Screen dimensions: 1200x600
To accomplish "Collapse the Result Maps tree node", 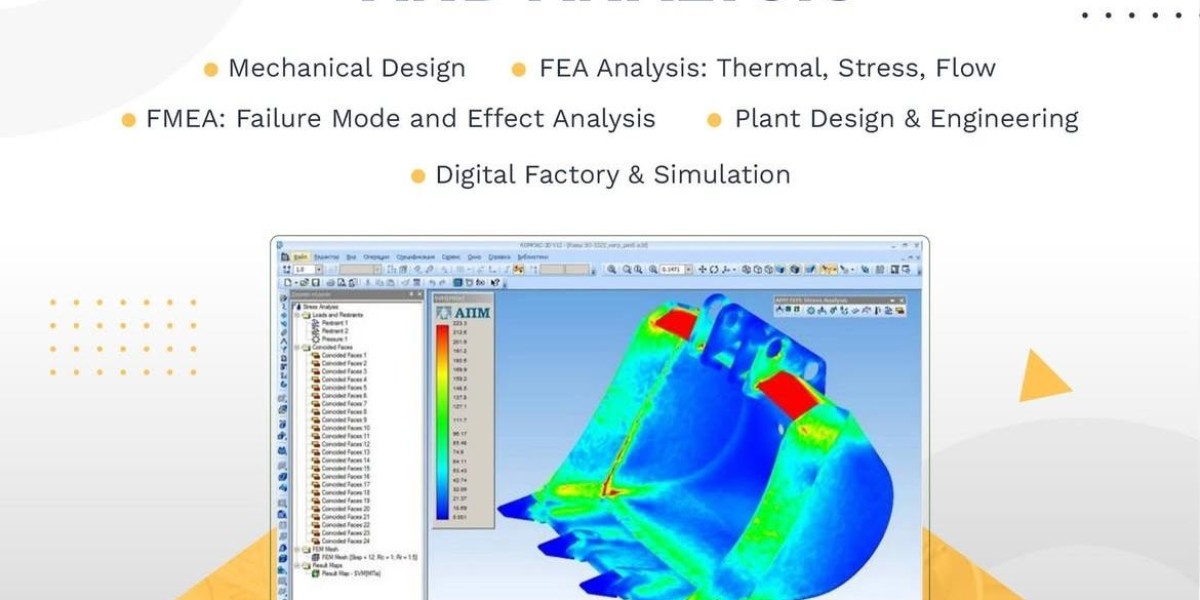I will coord(297,566).
